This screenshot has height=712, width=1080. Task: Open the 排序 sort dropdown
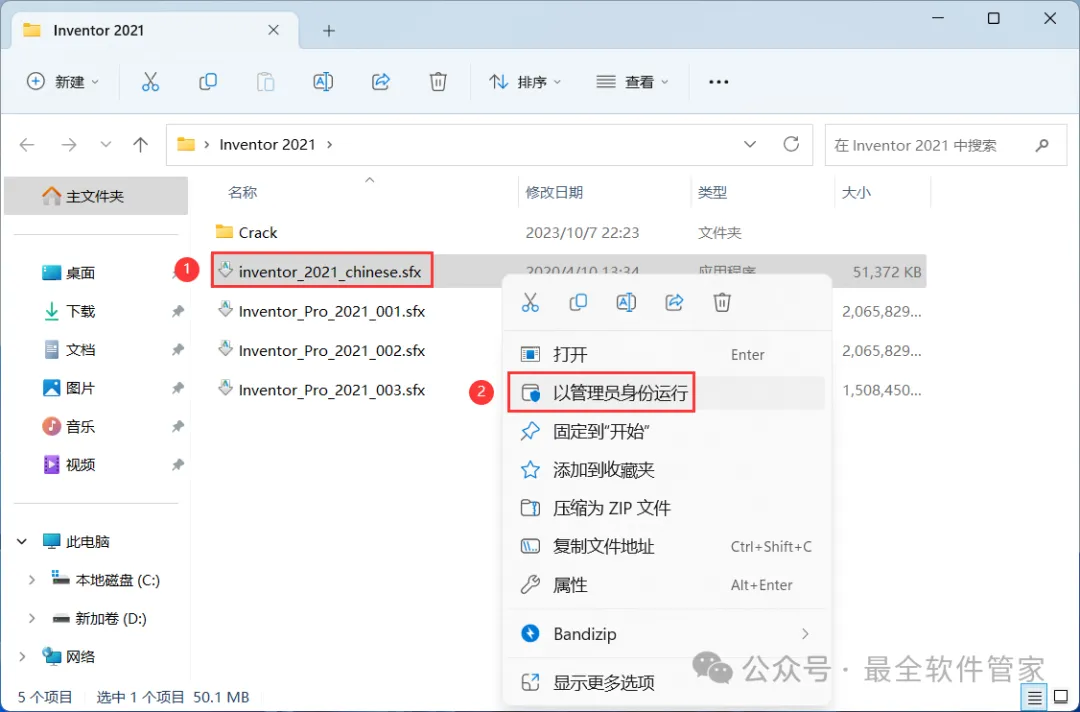point(526,82)
